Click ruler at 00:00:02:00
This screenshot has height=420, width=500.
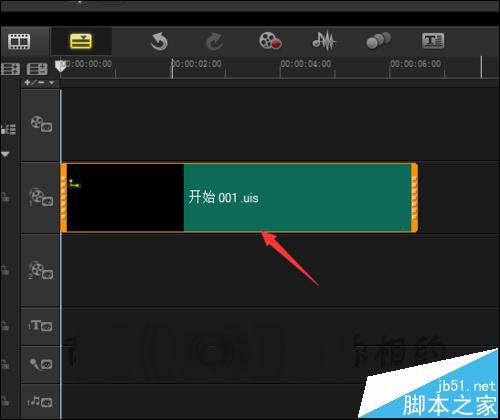[197, 64]
